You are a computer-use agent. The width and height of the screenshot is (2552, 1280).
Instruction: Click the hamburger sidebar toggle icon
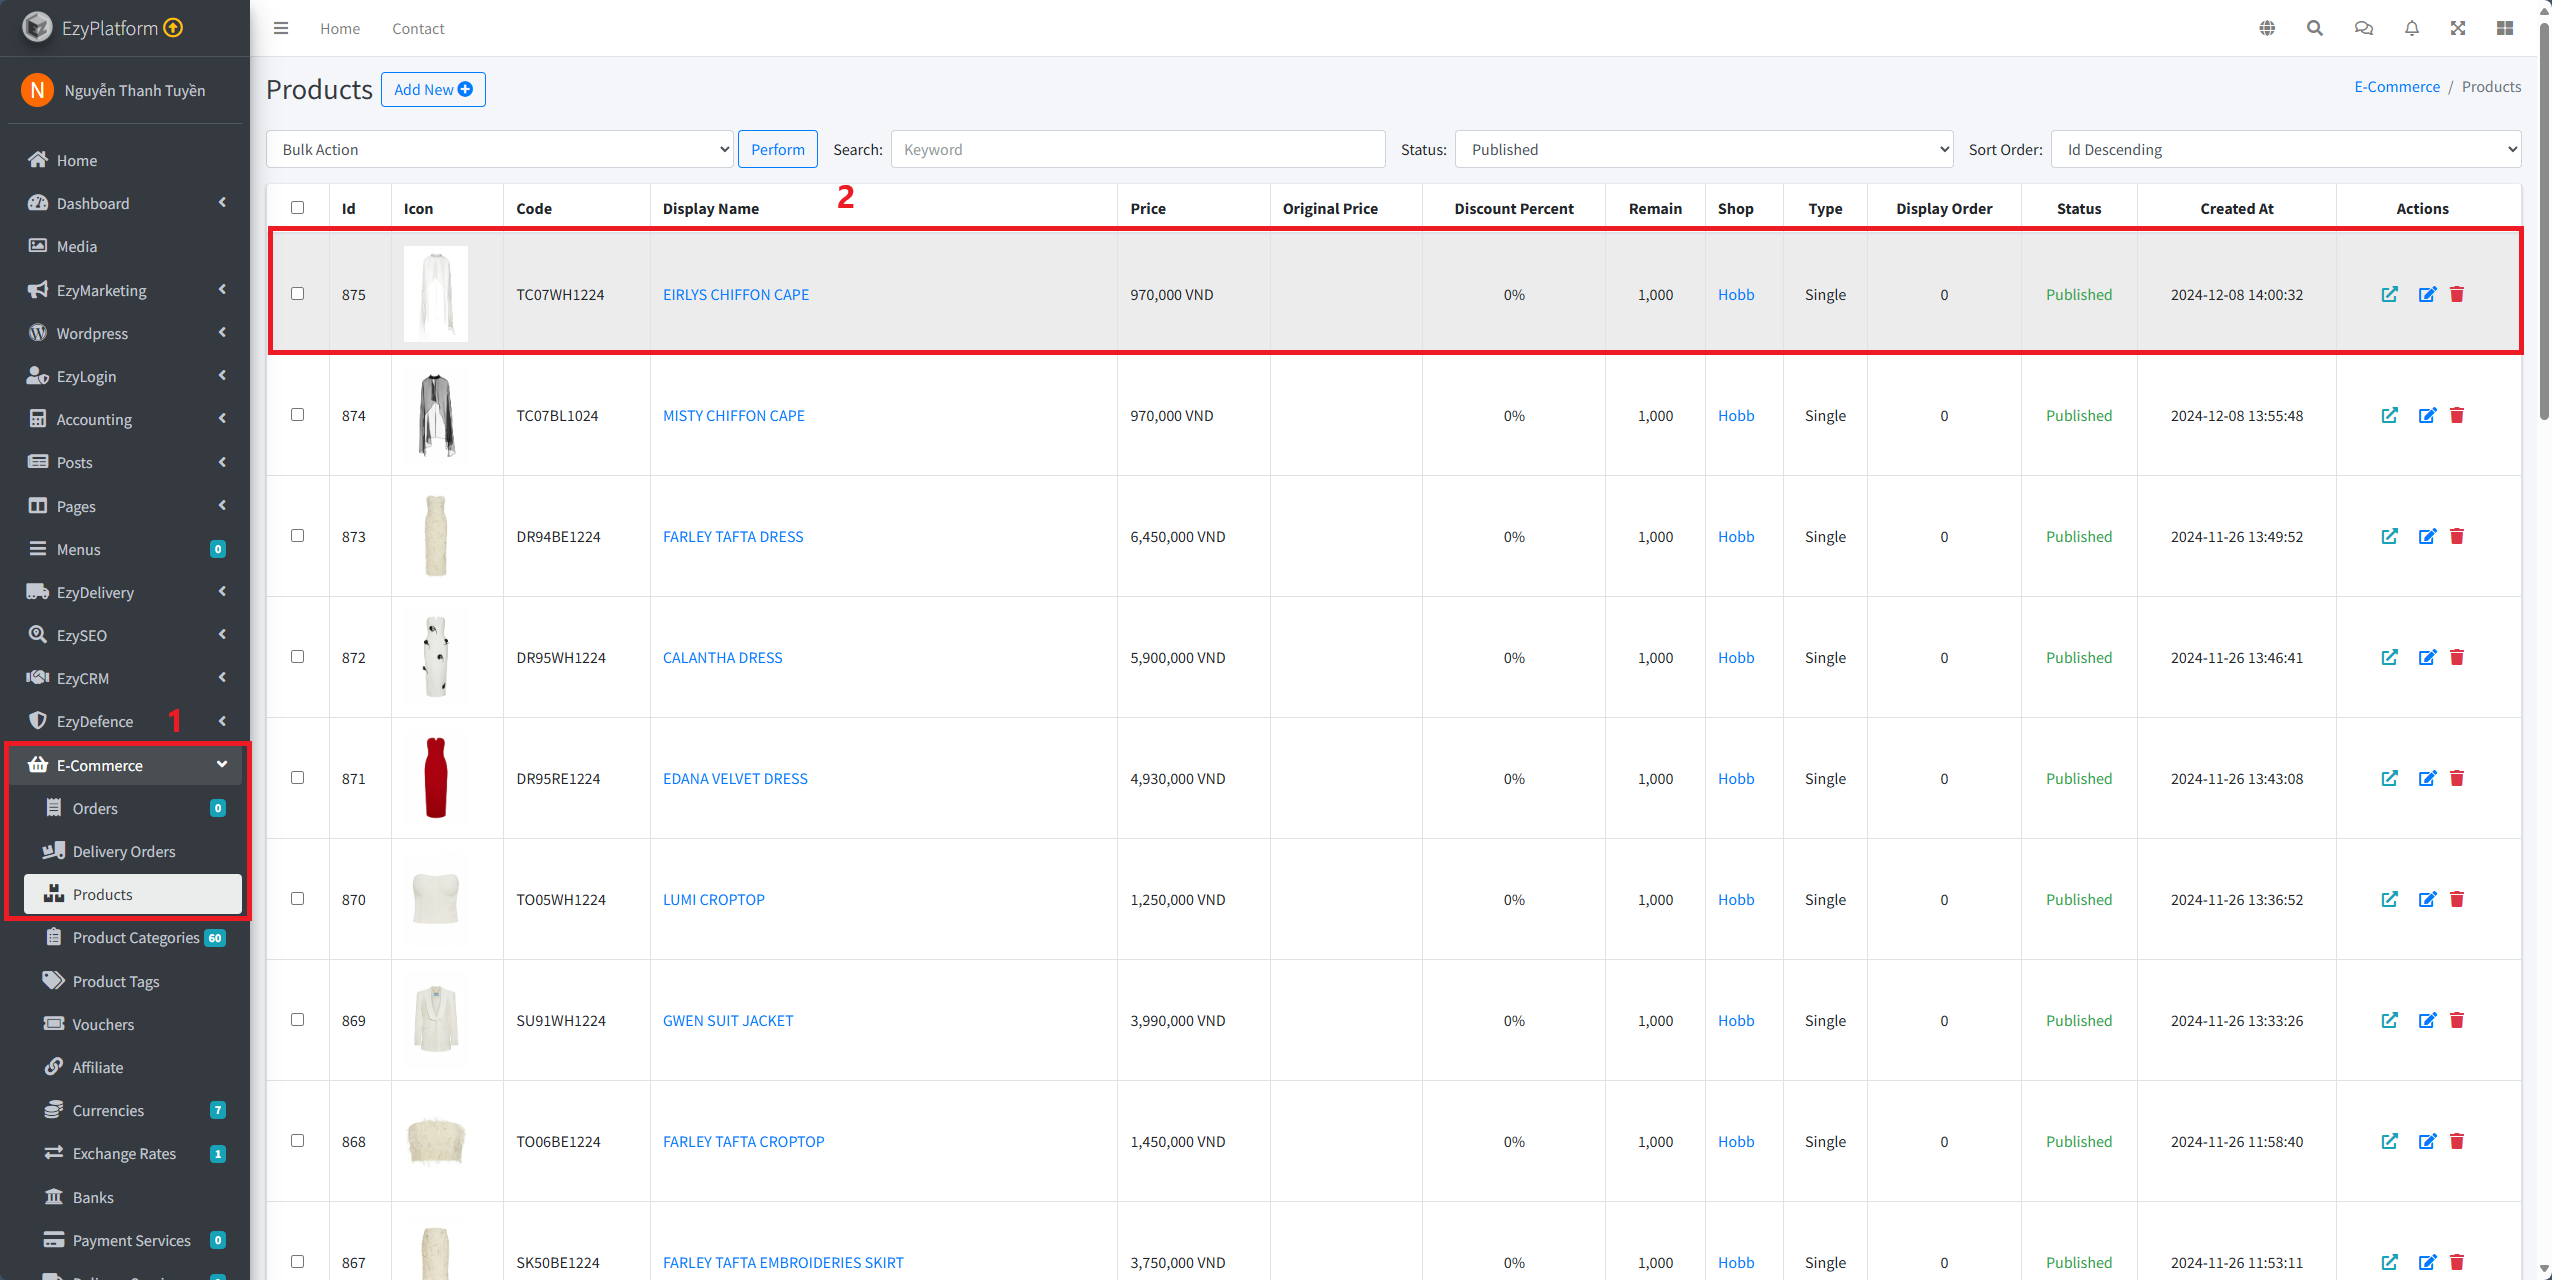click(281, 28)
